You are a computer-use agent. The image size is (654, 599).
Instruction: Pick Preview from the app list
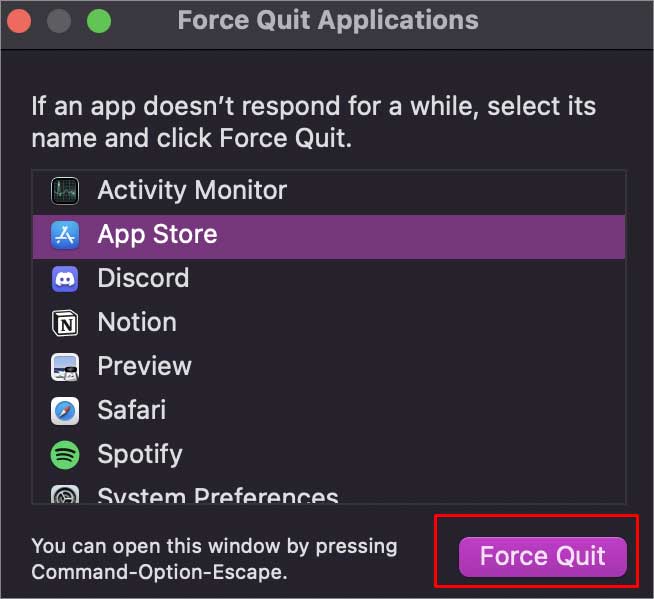click(329, 366)
